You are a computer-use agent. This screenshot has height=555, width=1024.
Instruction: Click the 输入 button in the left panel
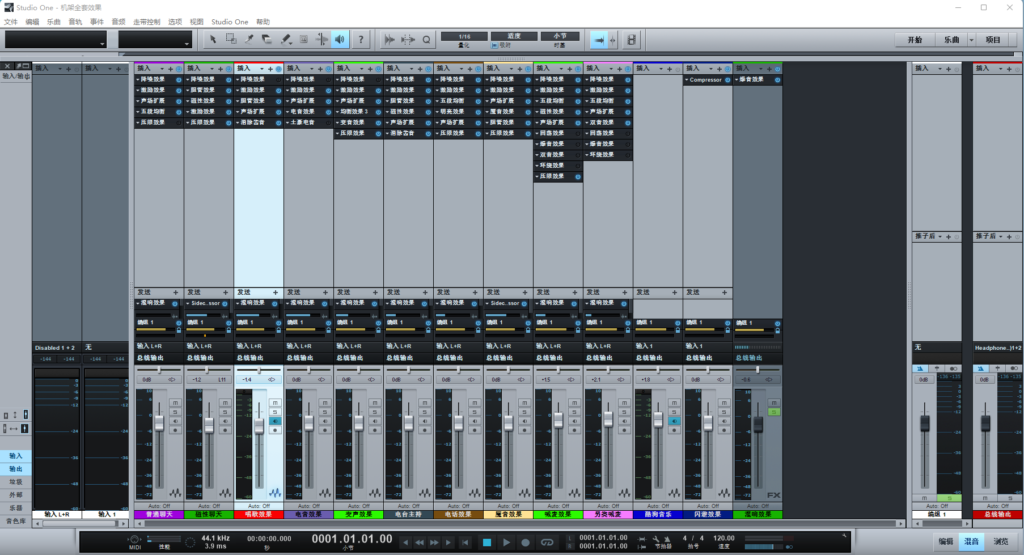[x=16, y=456]
